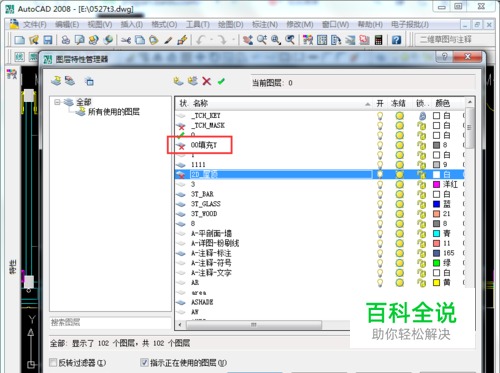500x373 pixels.
Task: Toggle lock icon for _TCH_KEY layer
Action: tap(422, 116)
